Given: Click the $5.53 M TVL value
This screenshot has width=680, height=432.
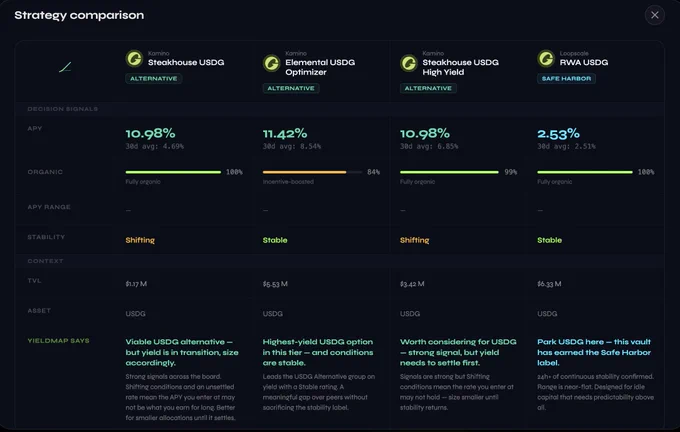Looking at the screenshot, I should point(275,284).
